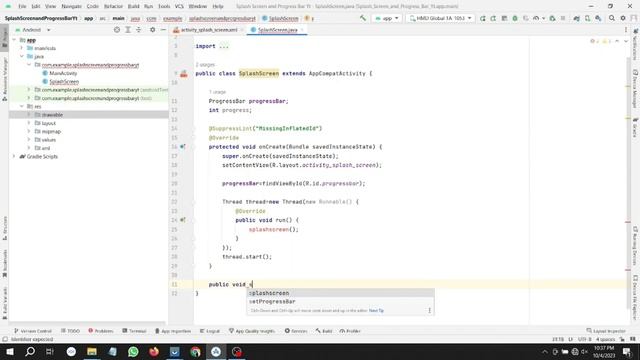The image size is (640, 360).
Task: Click the override gutter icon beside run()
Action: tap(183, 220)
